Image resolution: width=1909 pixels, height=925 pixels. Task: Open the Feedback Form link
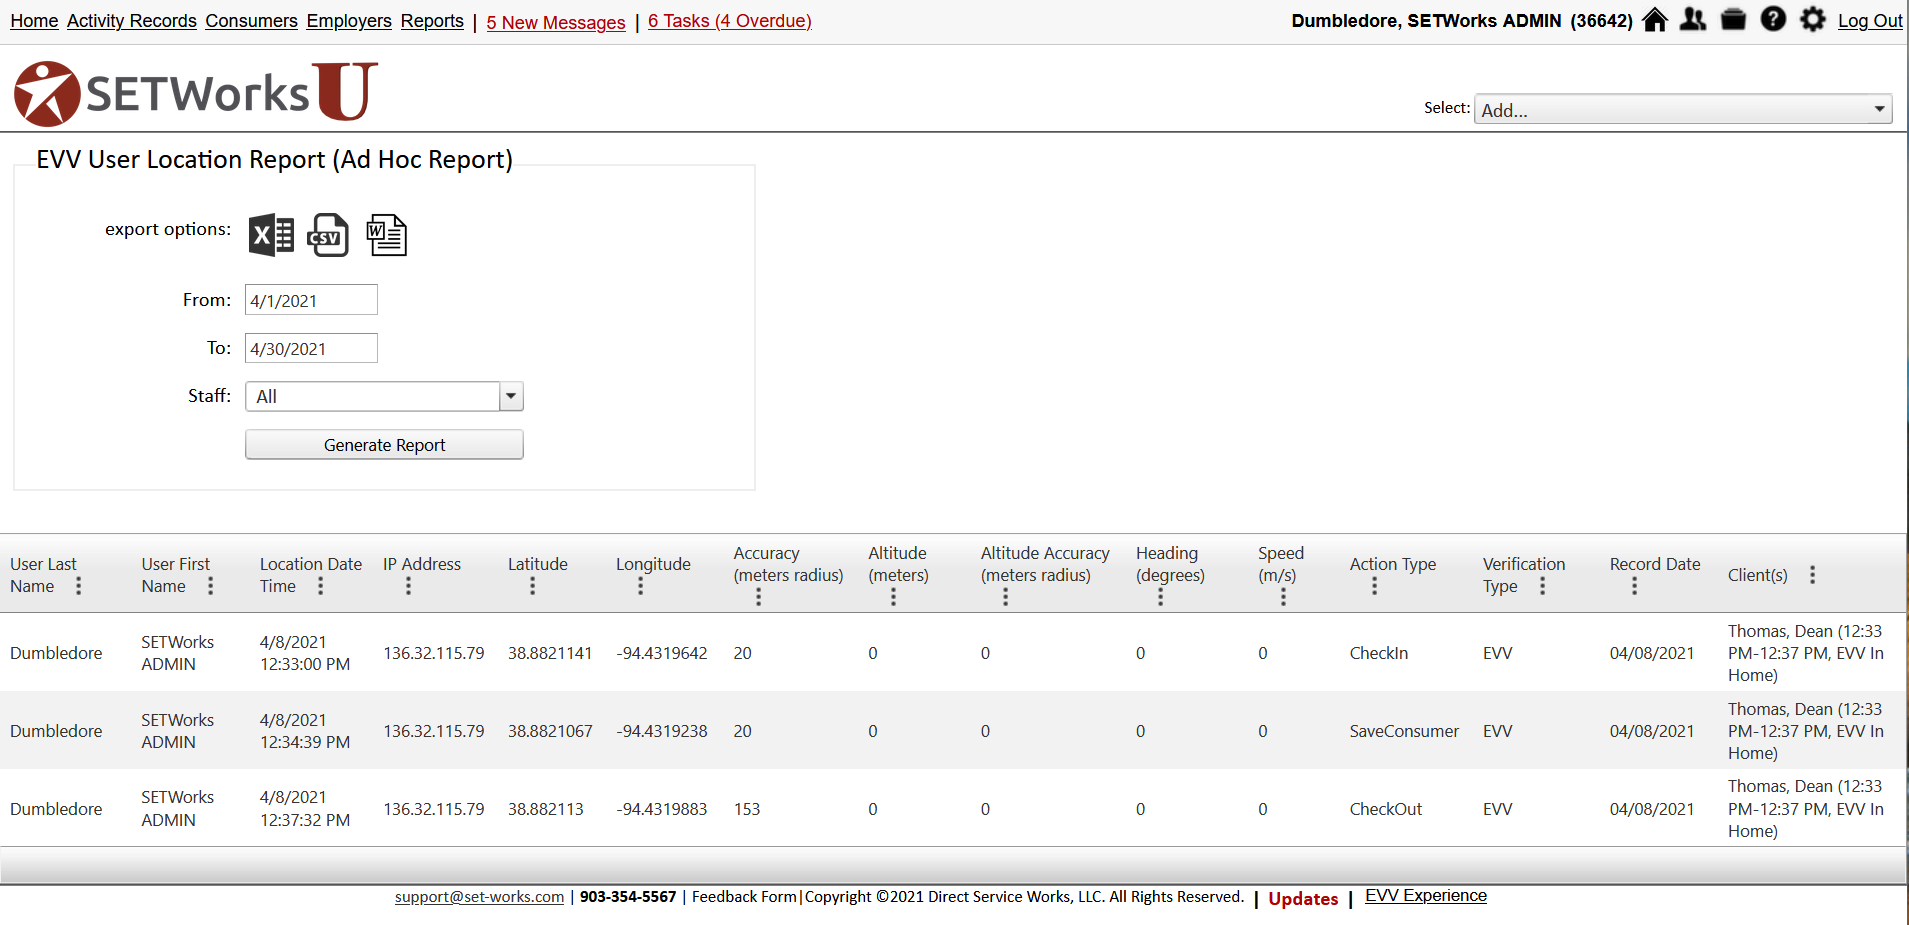click(744, 897)
